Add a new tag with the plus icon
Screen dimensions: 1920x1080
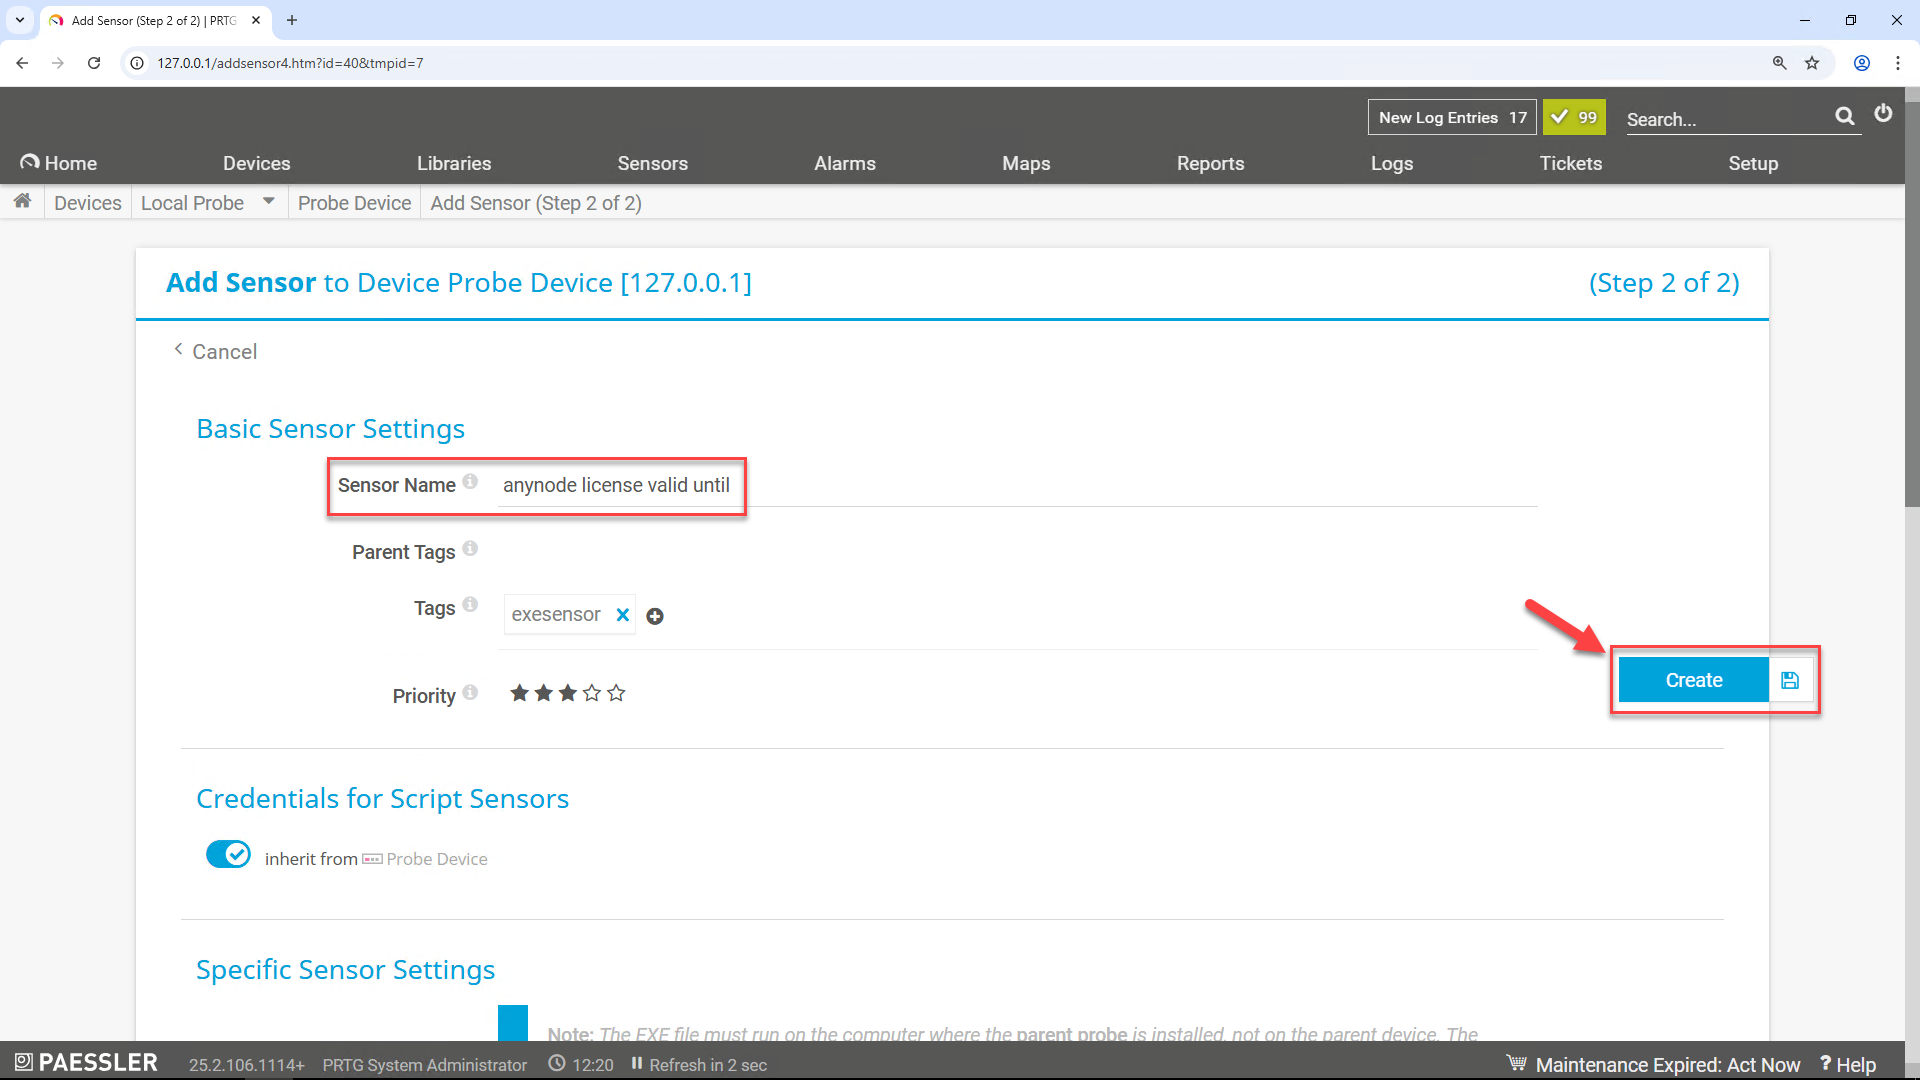point(655,616)
